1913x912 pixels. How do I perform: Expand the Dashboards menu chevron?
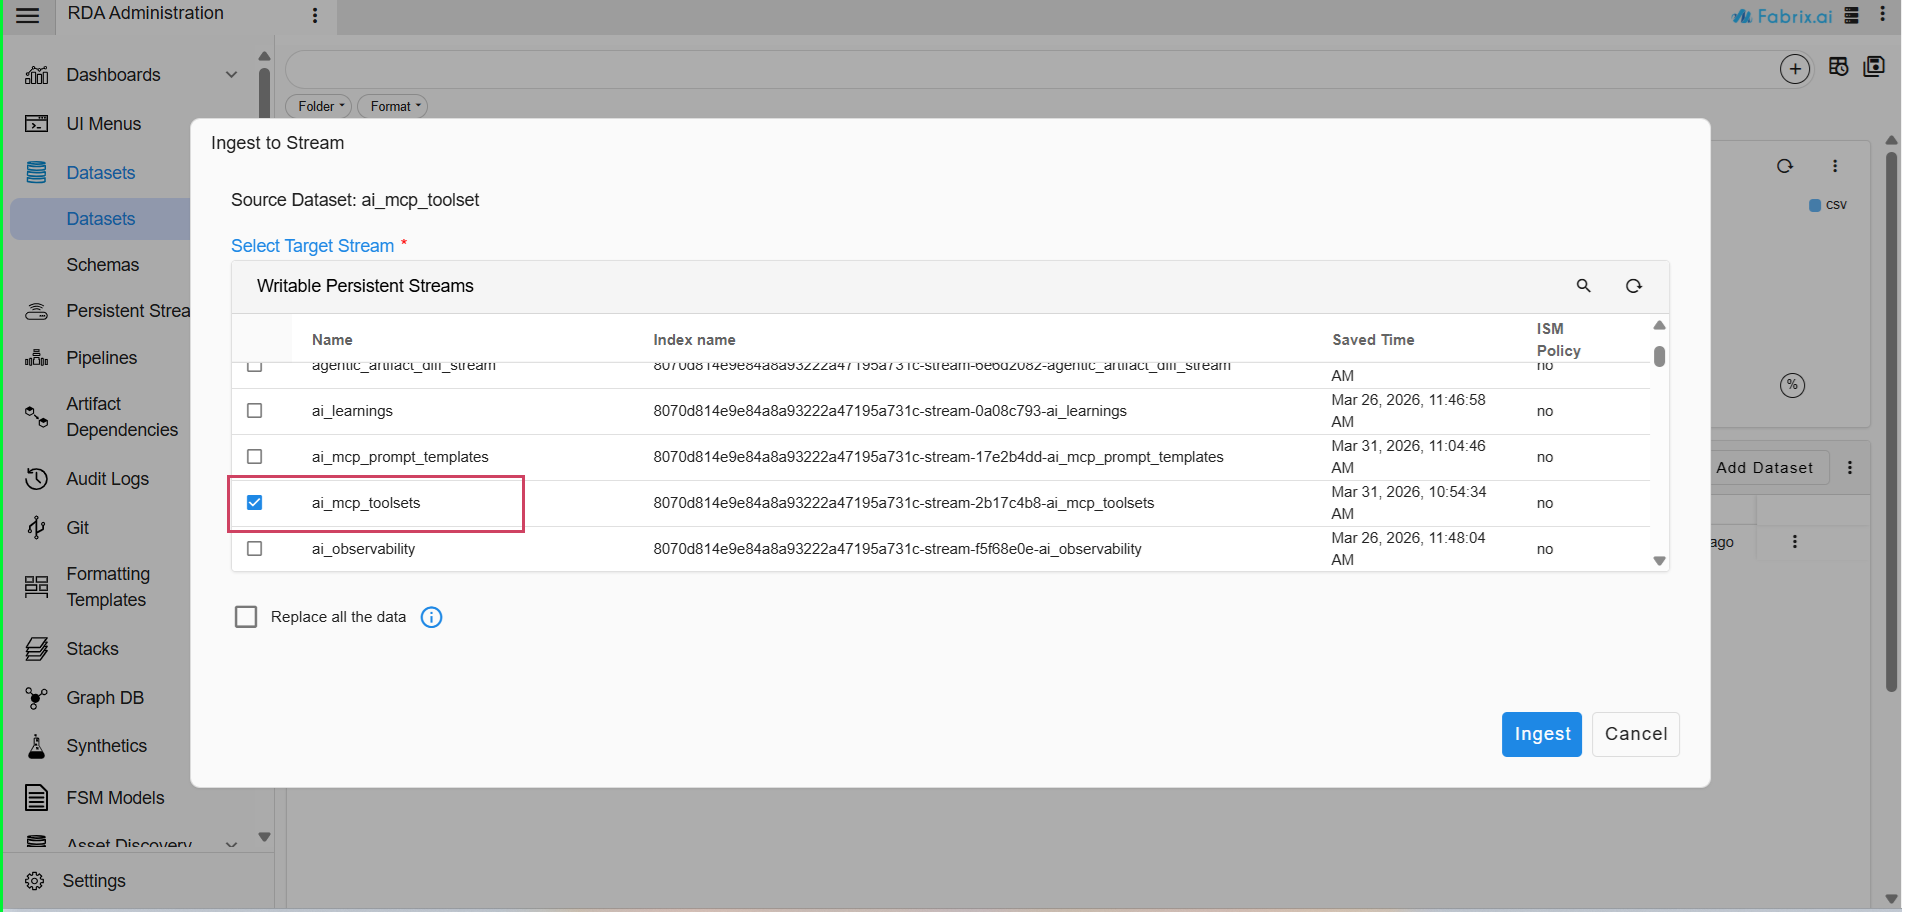[231, 75]
